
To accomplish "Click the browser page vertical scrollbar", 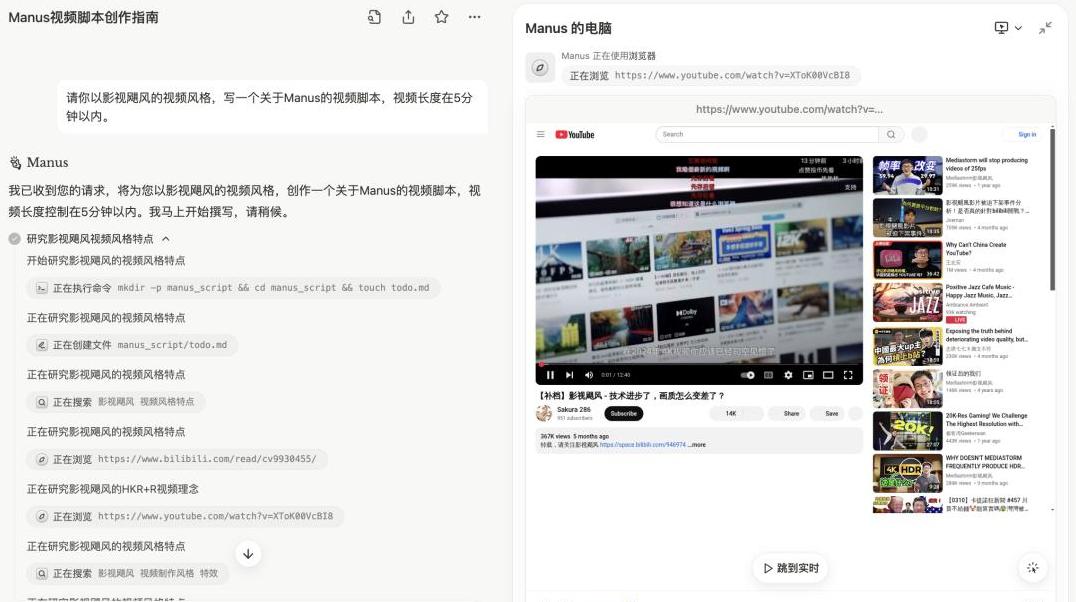I will point(1052,209).
